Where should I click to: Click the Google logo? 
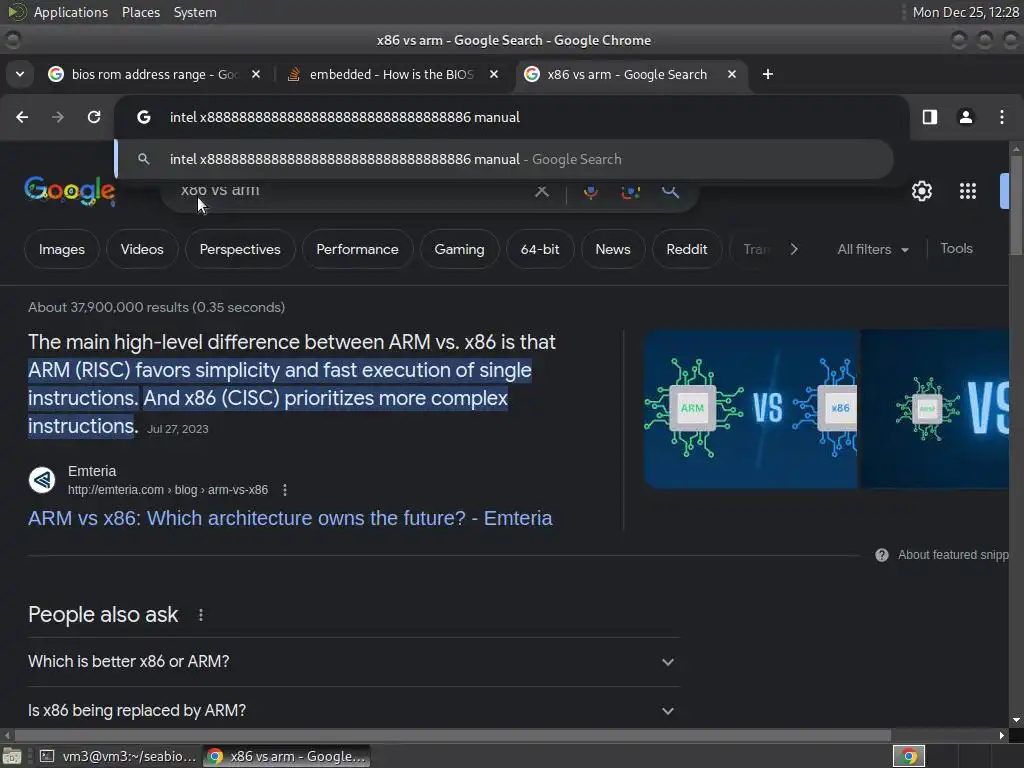point(70,191)
